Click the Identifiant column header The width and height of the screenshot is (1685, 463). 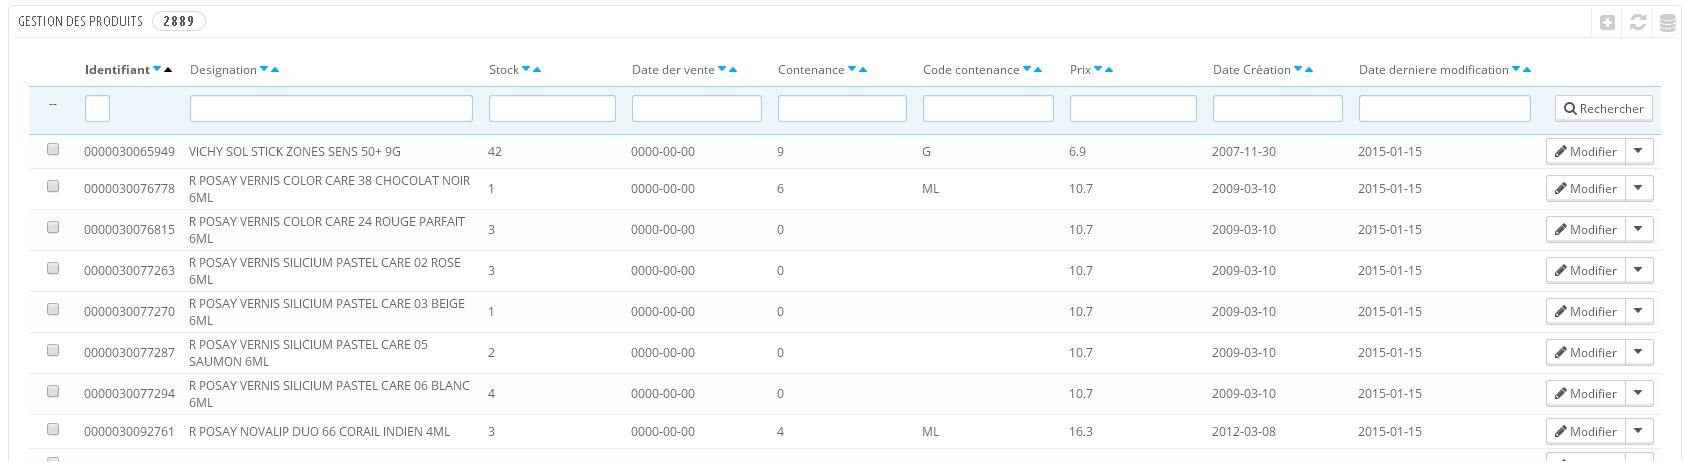[117, 70]
